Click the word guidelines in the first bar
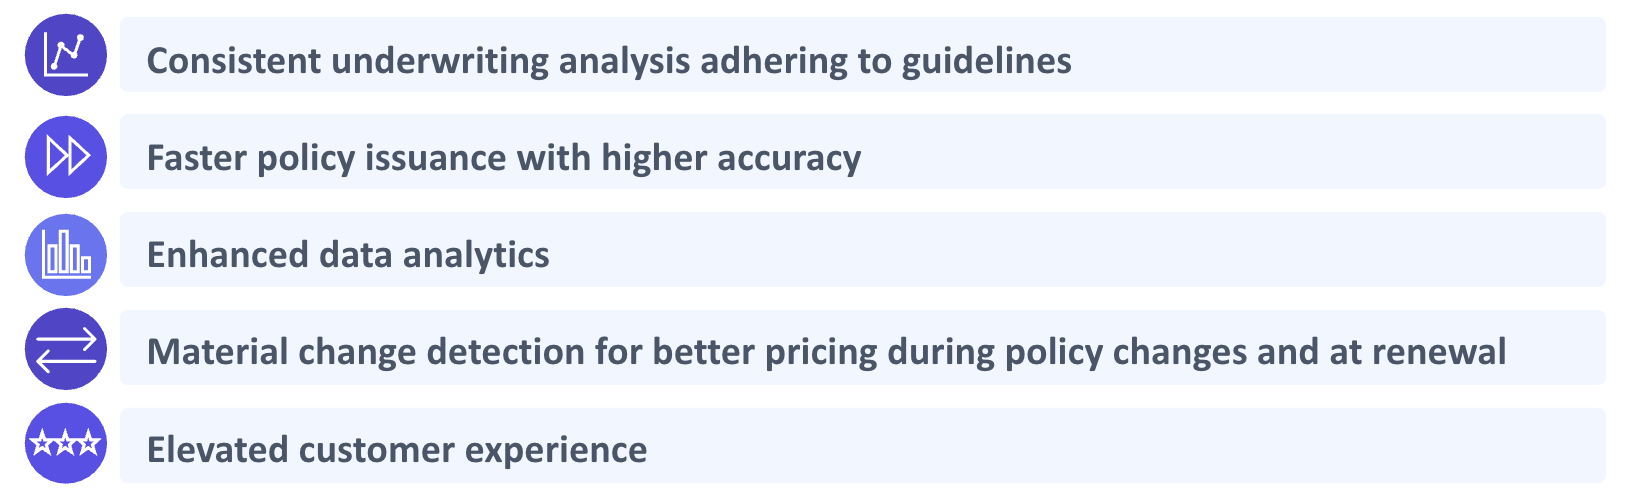 (x=986, y=61)
